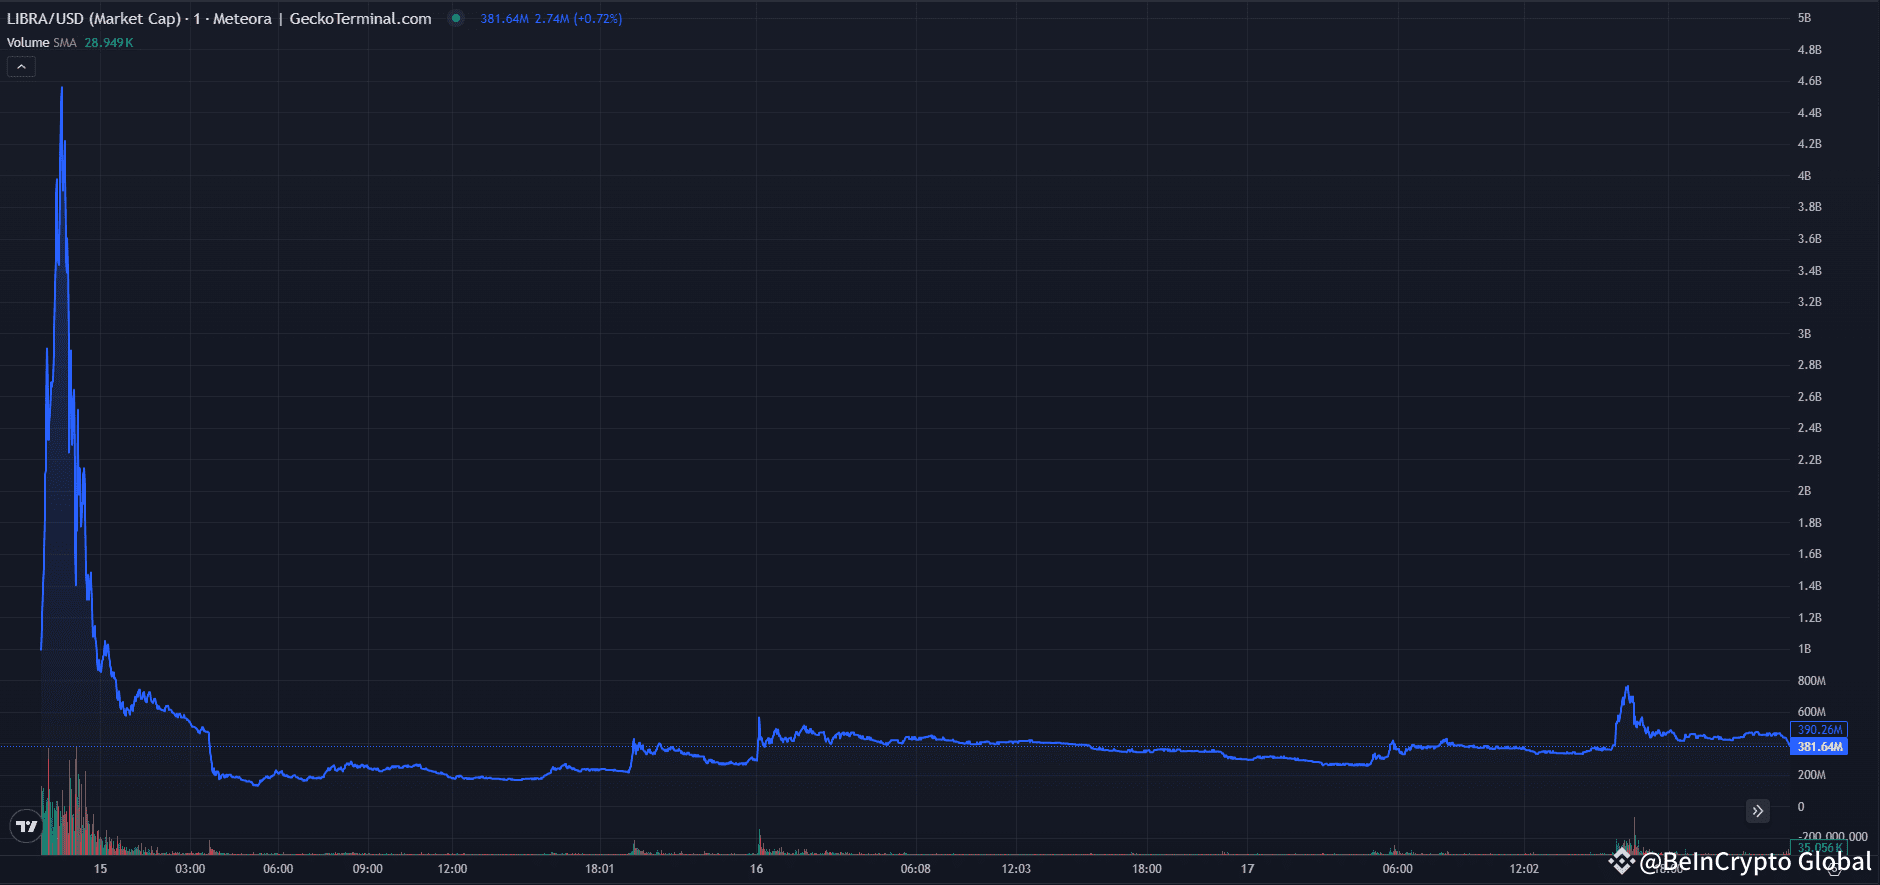1880x885 pixels.
Task: Click the 18:01 label on time axis
Action: click(600, 869)
